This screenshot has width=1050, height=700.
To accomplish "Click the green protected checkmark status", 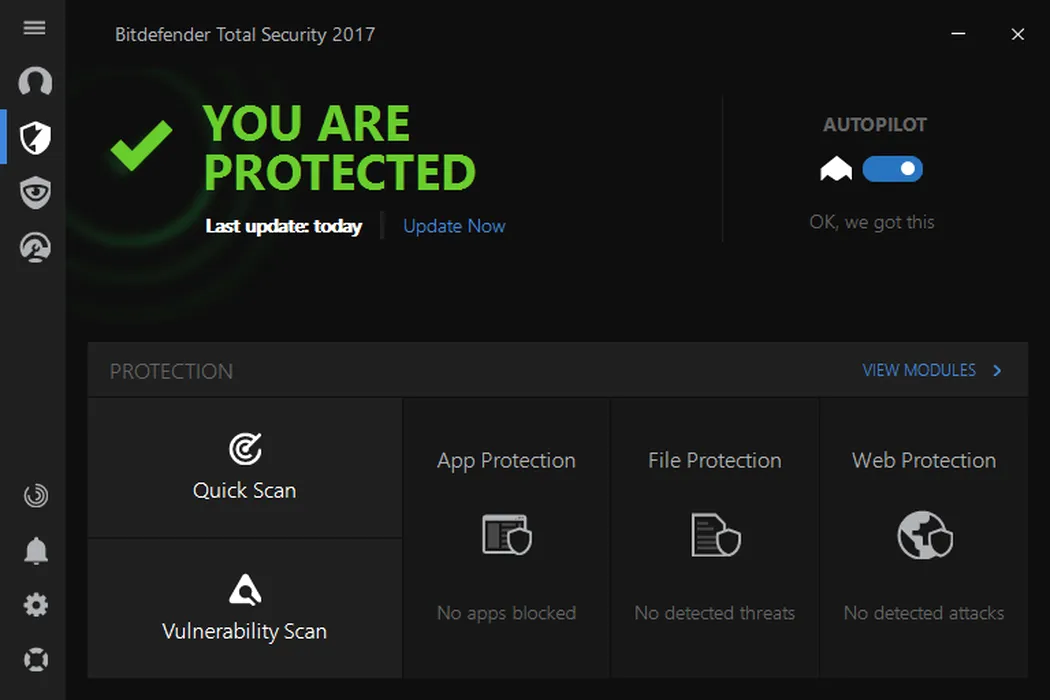I will coord(141,146).
